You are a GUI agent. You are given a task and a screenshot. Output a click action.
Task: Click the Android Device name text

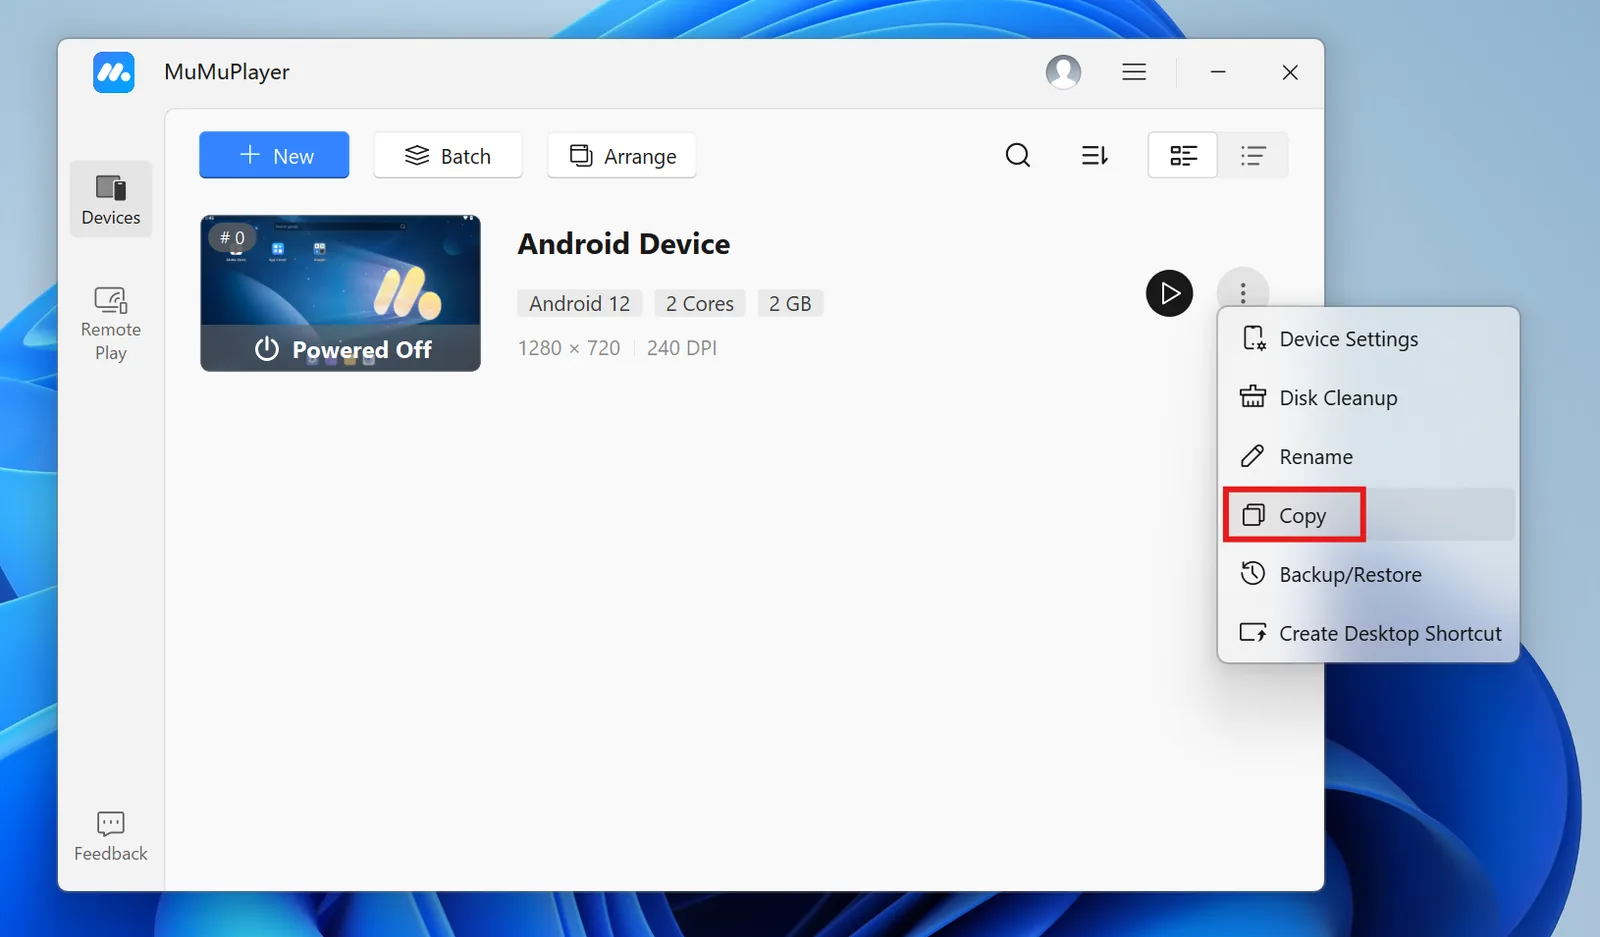click(624, 244)
